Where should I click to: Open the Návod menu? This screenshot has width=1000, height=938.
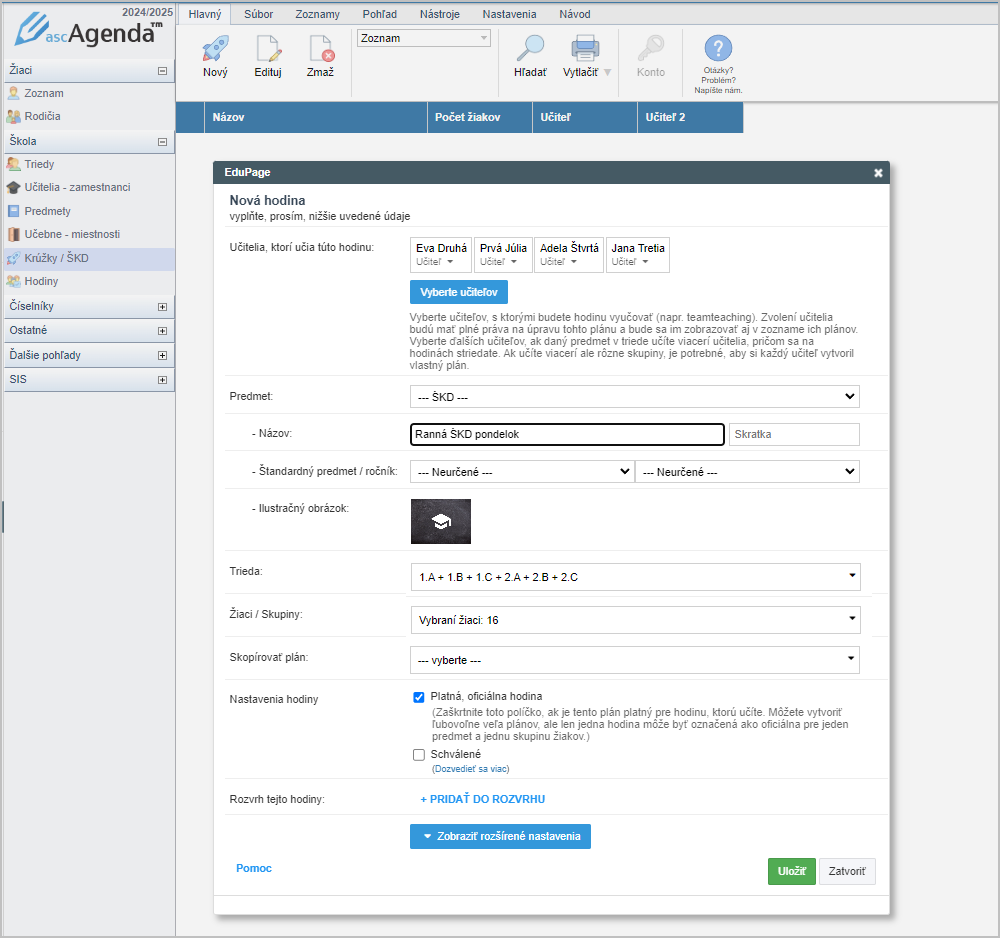575,14
